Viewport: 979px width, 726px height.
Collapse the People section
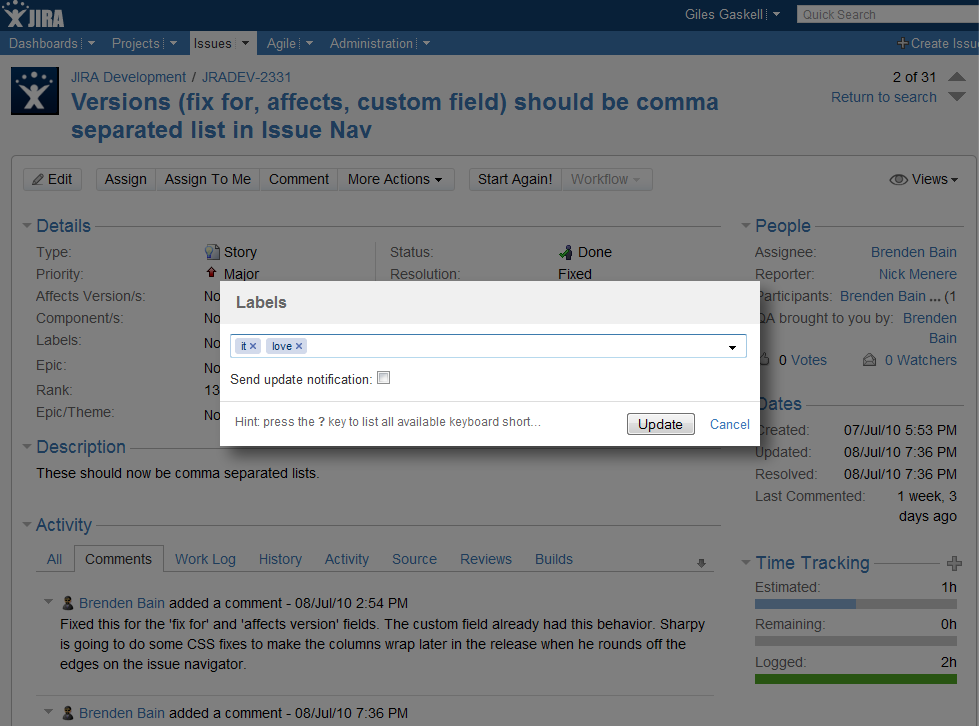[745, 225]
